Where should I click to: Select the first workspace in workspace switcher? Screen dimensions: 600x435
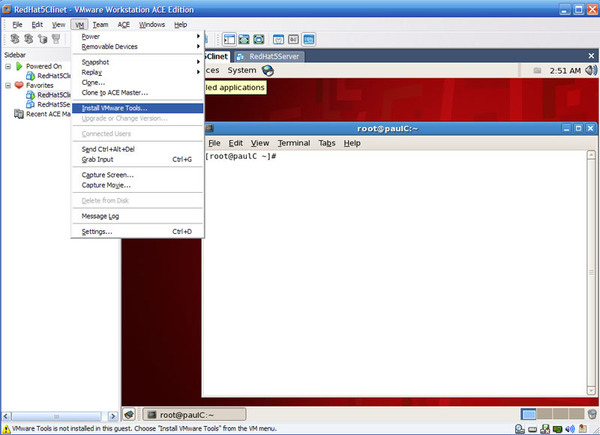[529, 414]
